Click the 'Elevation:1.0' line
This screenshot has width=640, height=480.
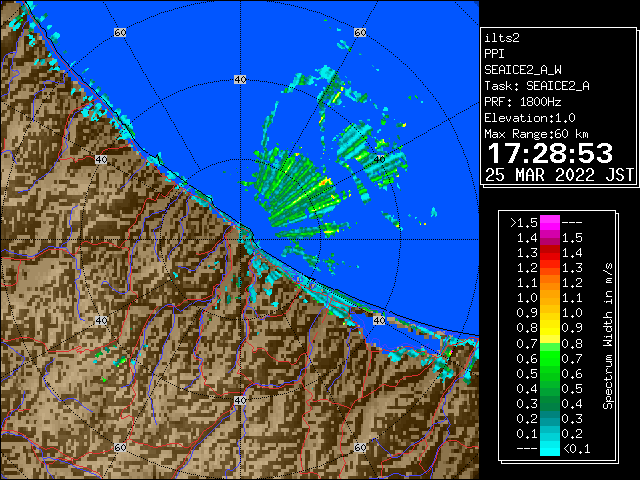[530, 118]
